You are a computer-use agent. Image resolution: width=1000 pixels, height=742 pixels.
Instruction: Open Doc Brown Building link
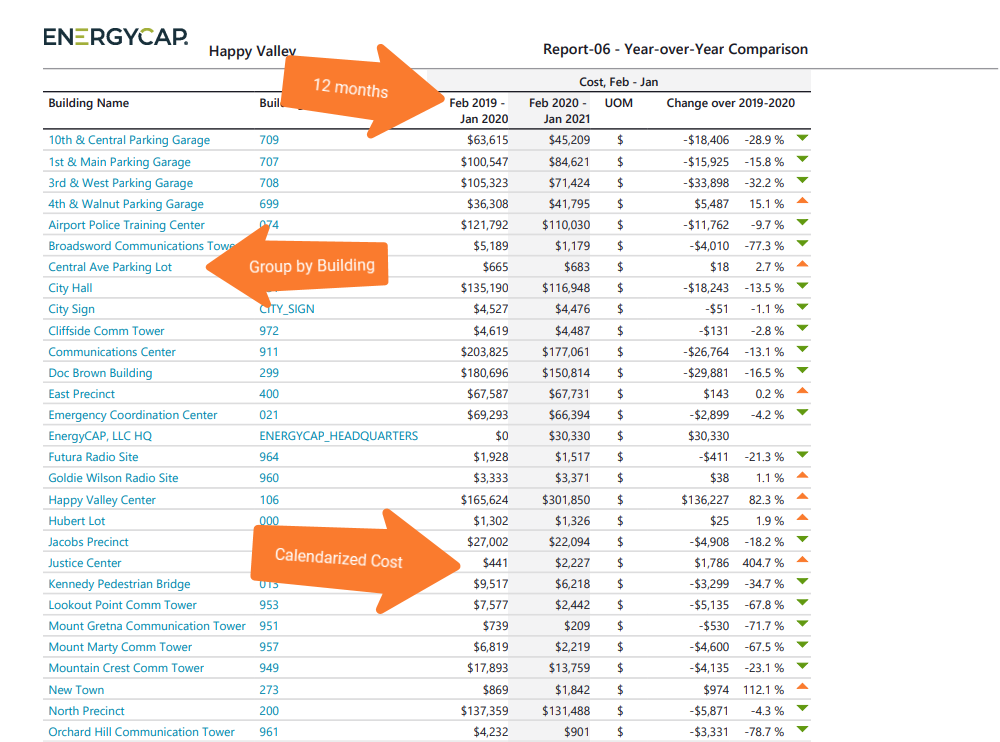(100, 373)
